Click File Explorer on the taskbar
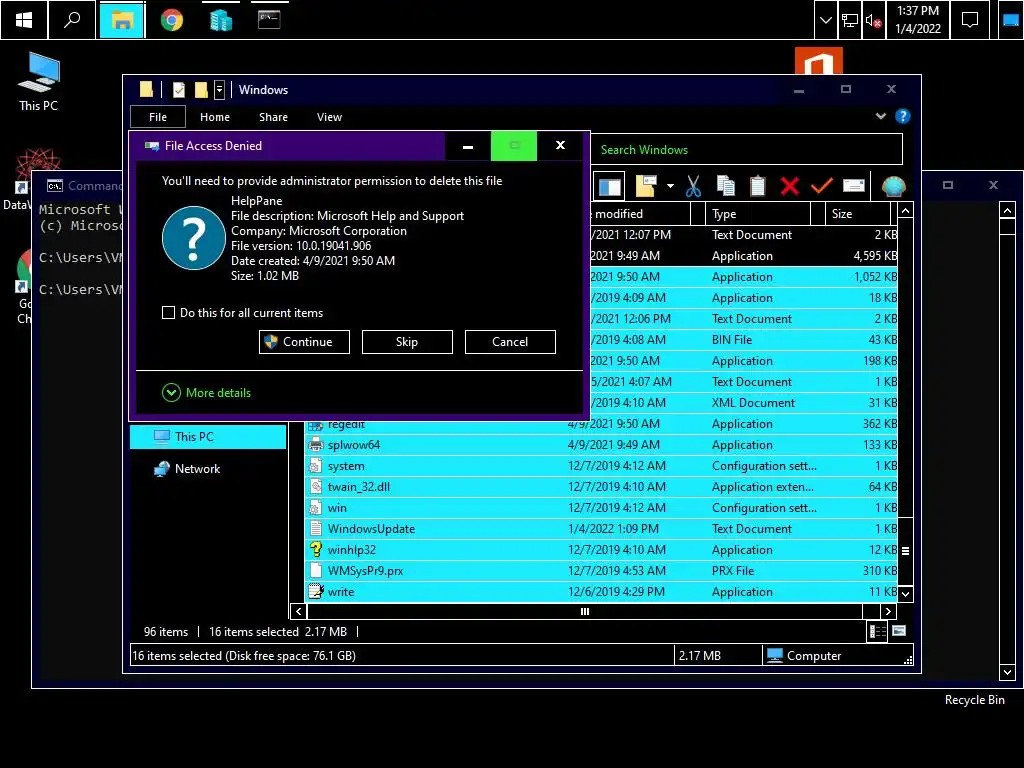1024x768 pixels. [122, 20]
